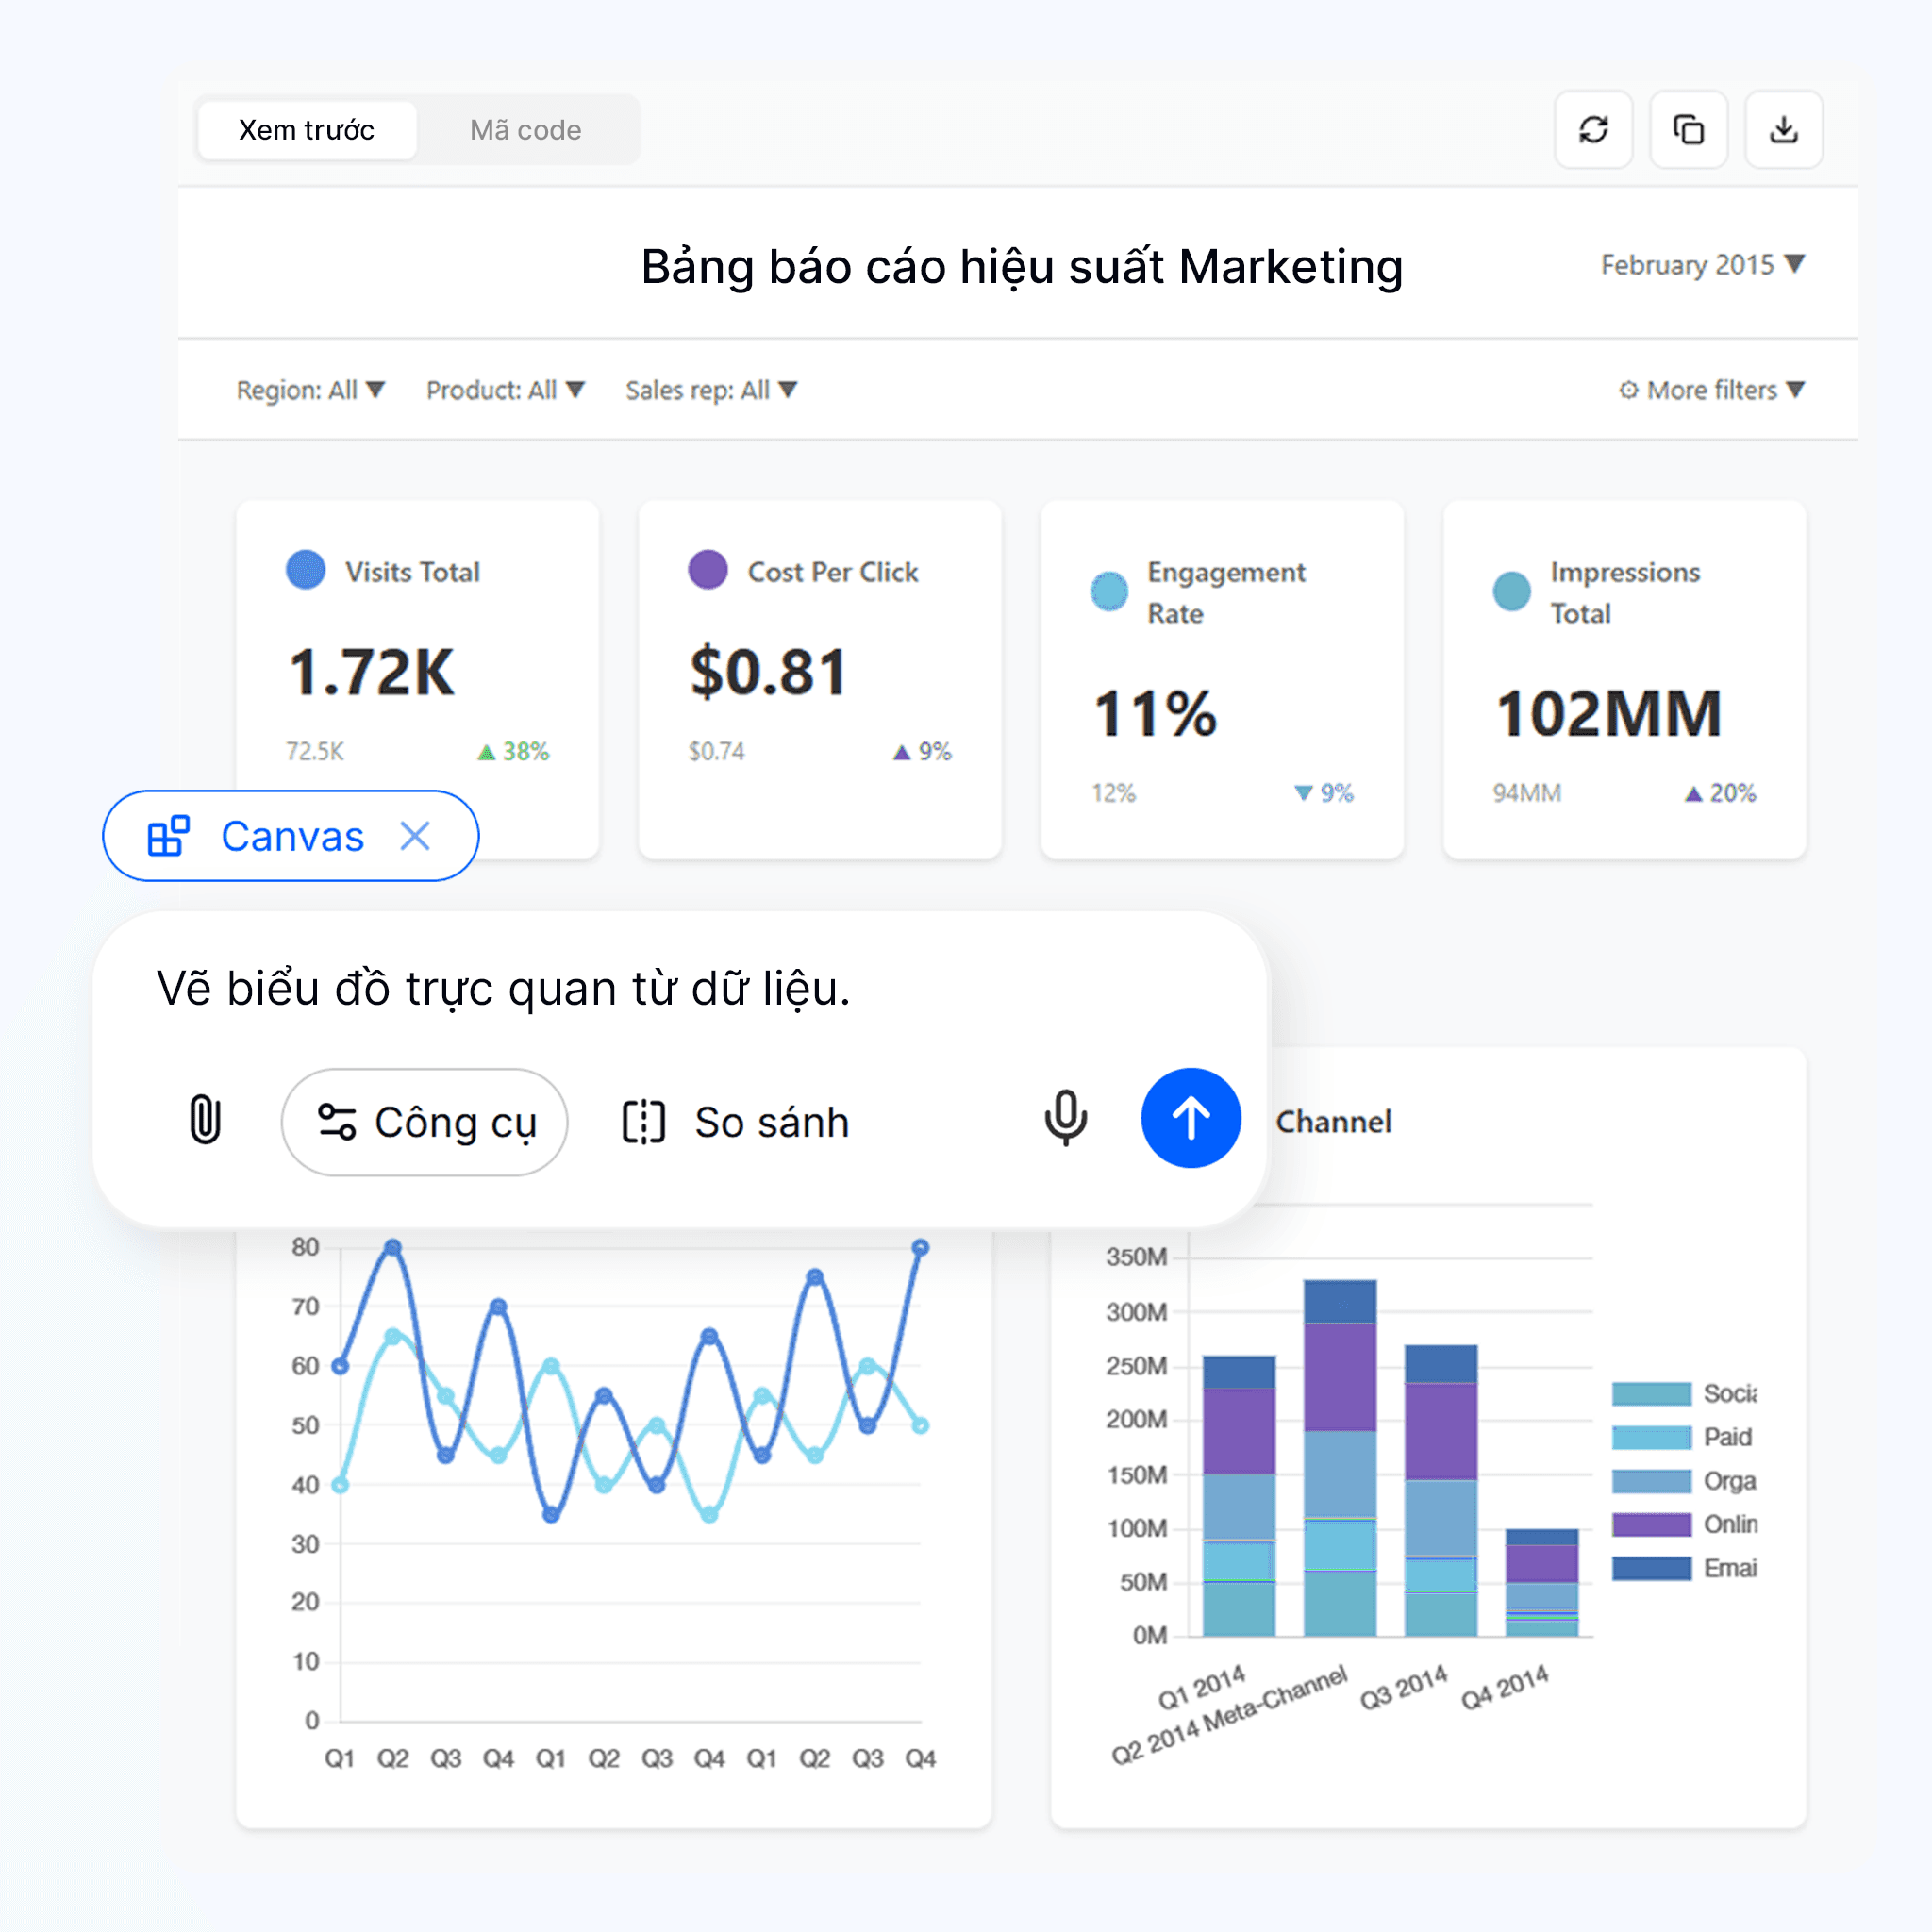Click the copy icon button
The image size is (1932, 1932).
point(1688,130)
